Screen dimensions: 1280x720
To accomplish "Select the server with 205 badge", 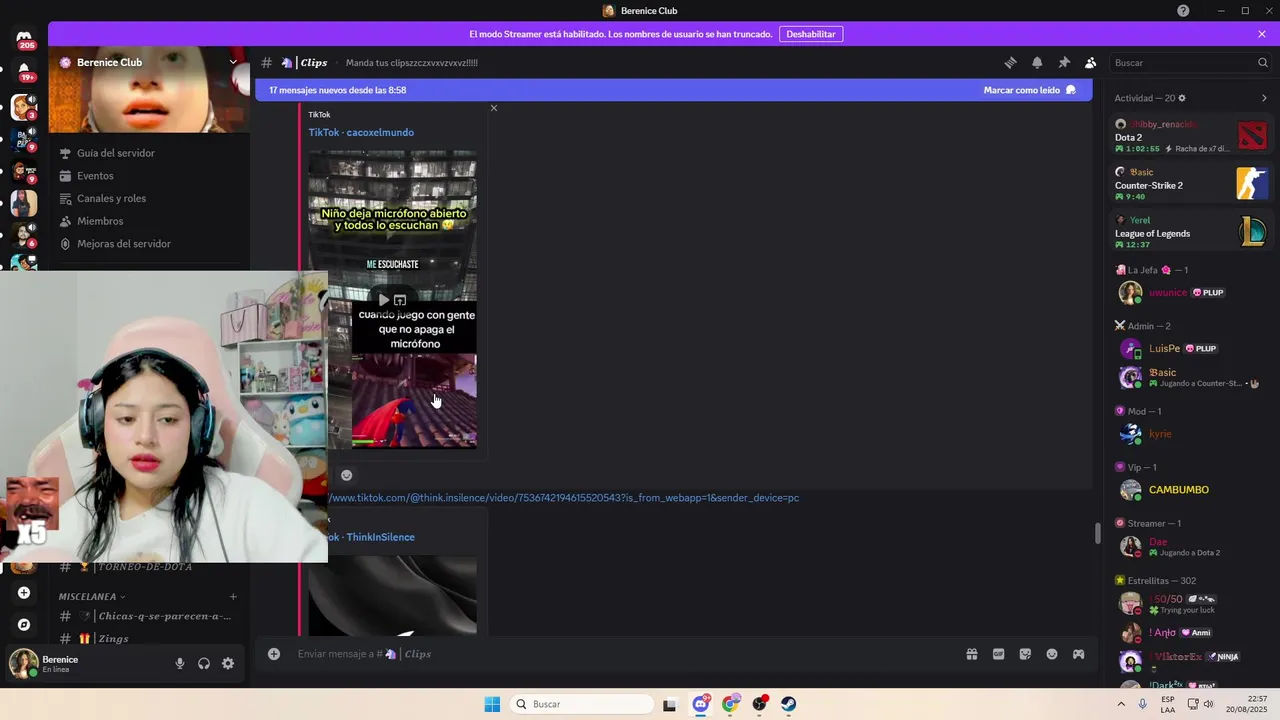I will [x=24, y=38].
